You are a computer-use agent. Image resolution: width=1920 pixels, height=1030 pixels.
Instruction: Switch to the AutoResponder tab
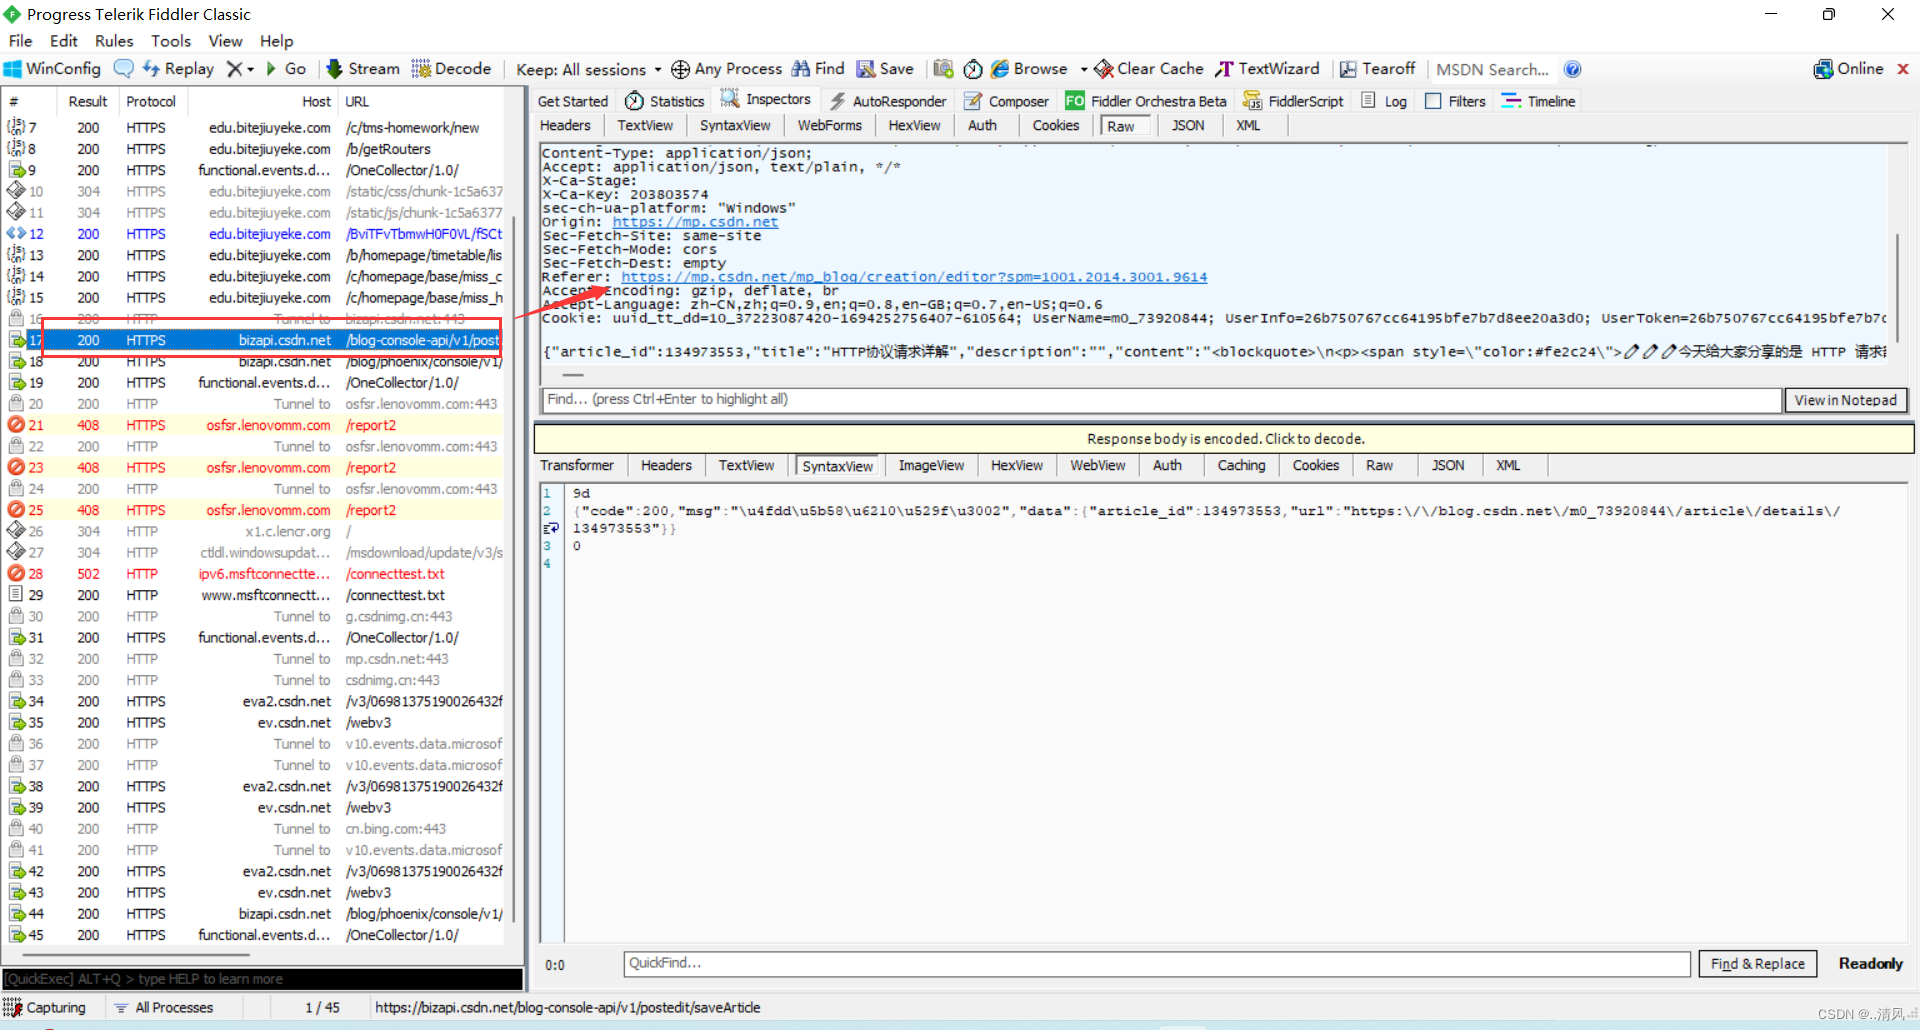(887, 101)
